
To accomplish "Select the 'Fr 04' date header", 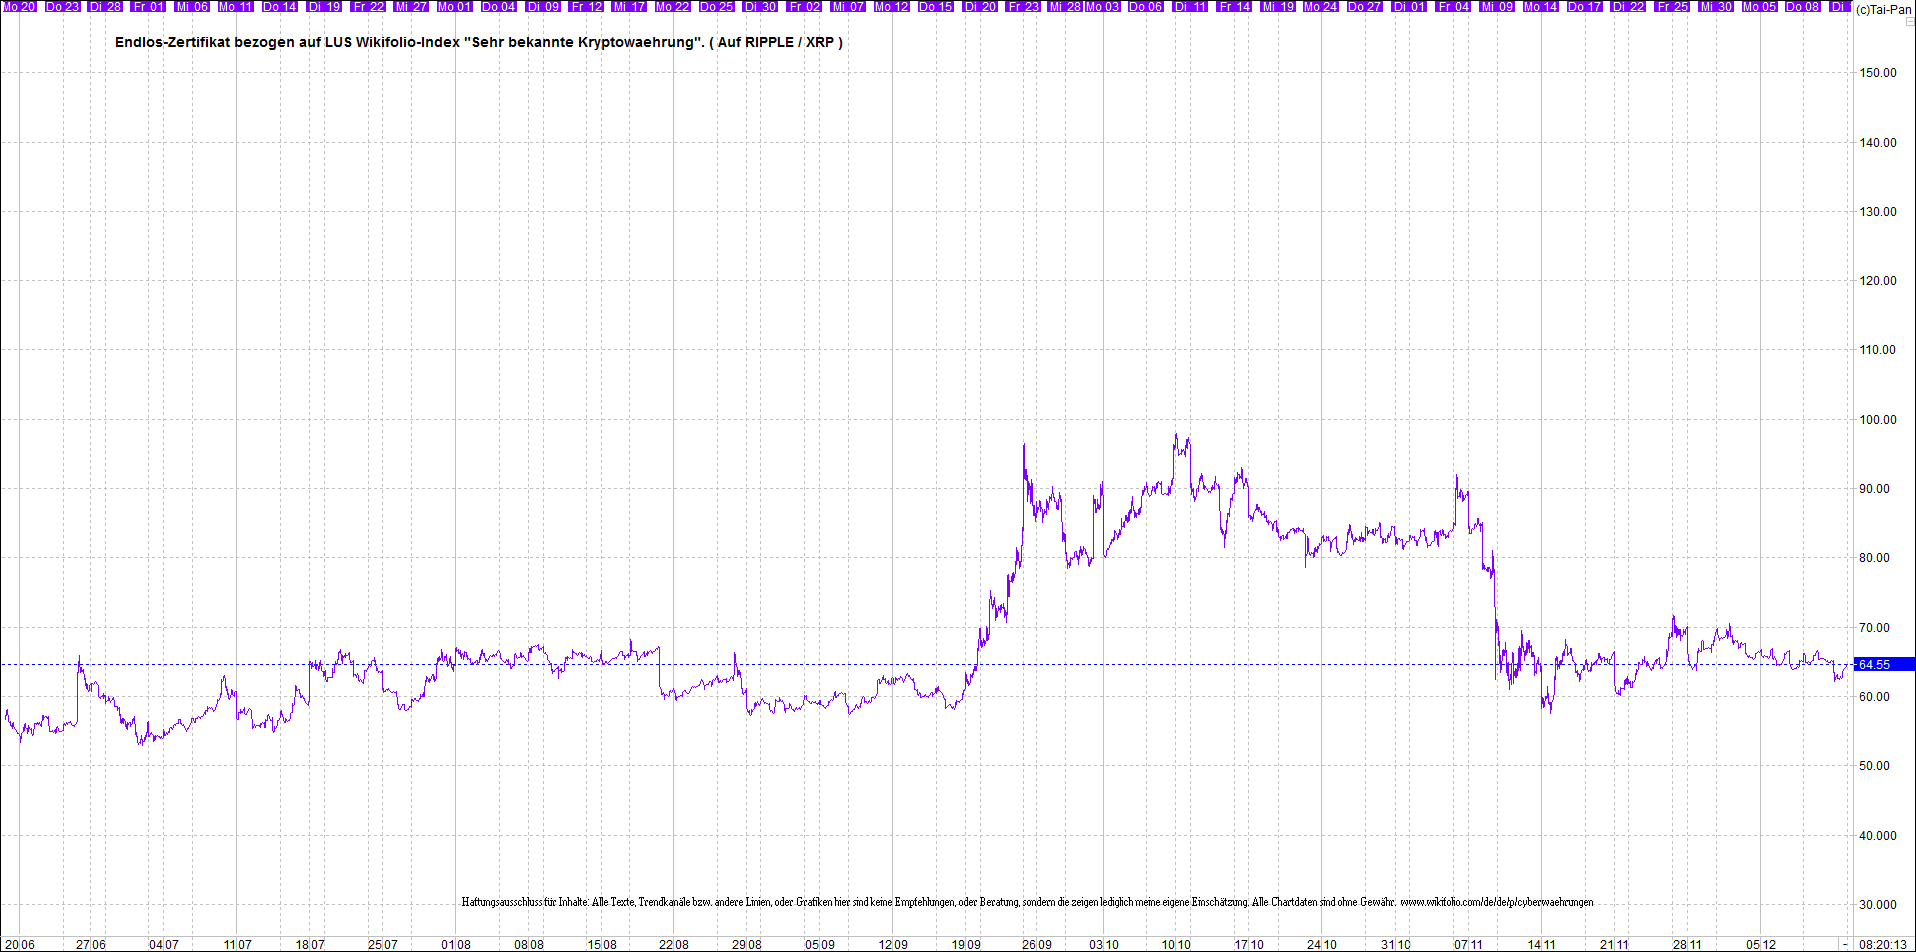I will [1454, 6].
